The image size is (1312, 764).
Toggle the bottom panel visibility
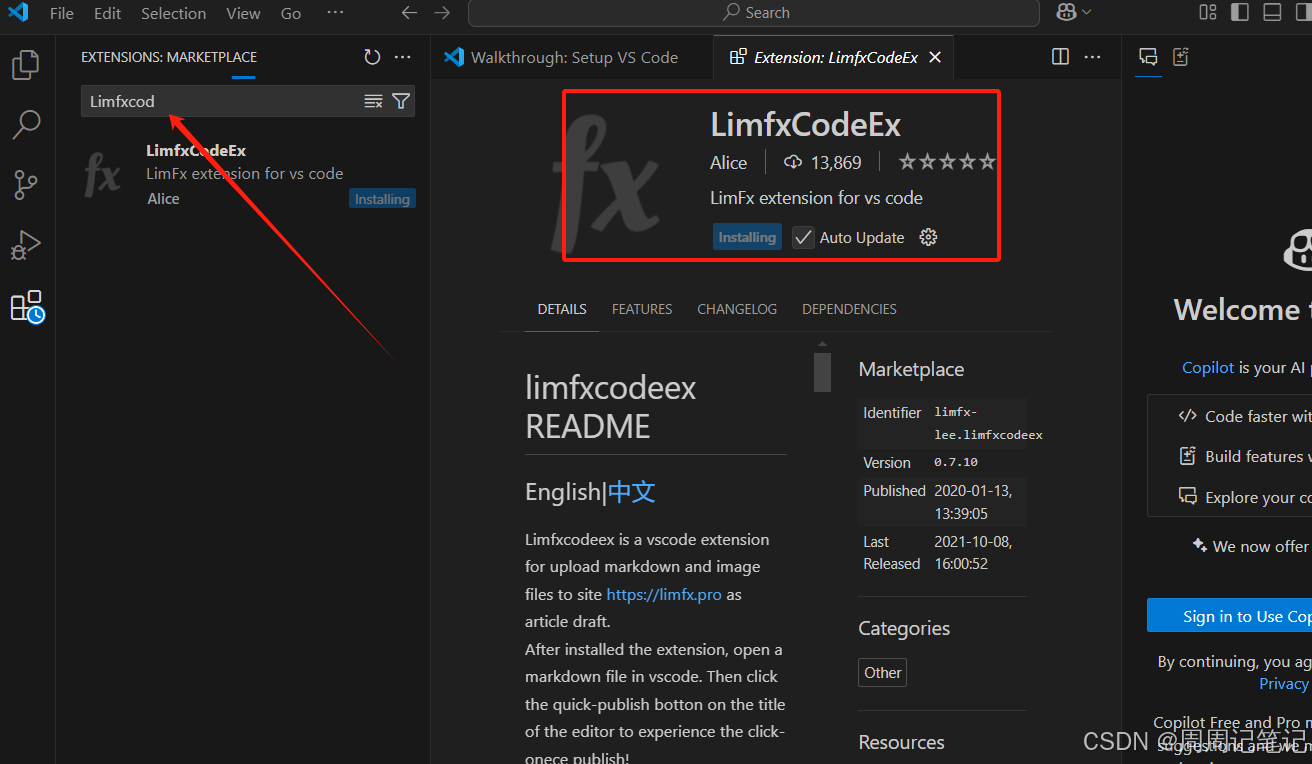1272,12
